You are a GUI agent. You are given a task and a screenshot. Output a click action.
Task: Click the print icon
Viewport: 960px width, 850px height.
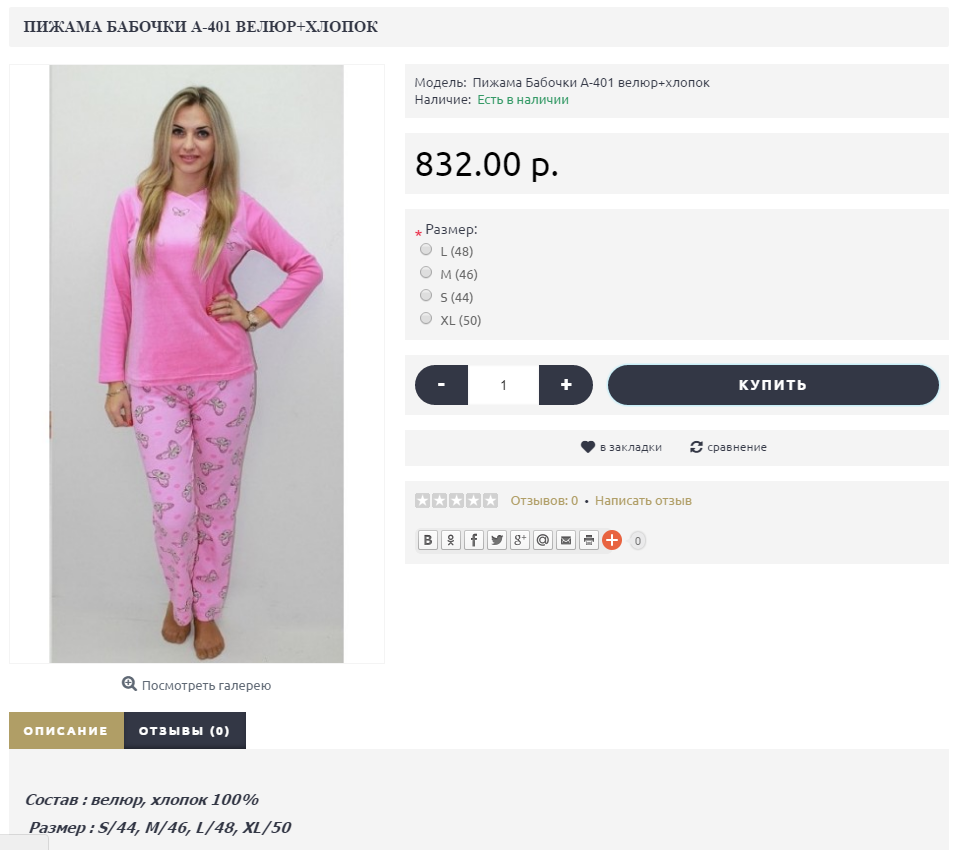click(588, 540)
